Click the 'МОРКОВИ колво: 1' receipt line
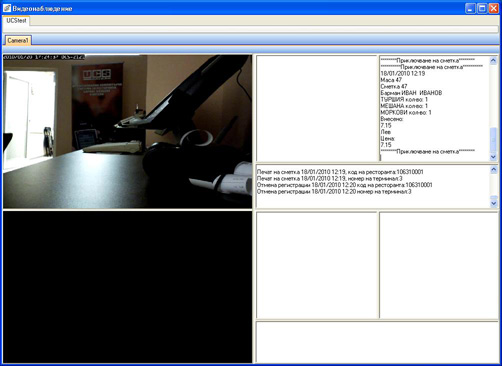 coord(406,113)
